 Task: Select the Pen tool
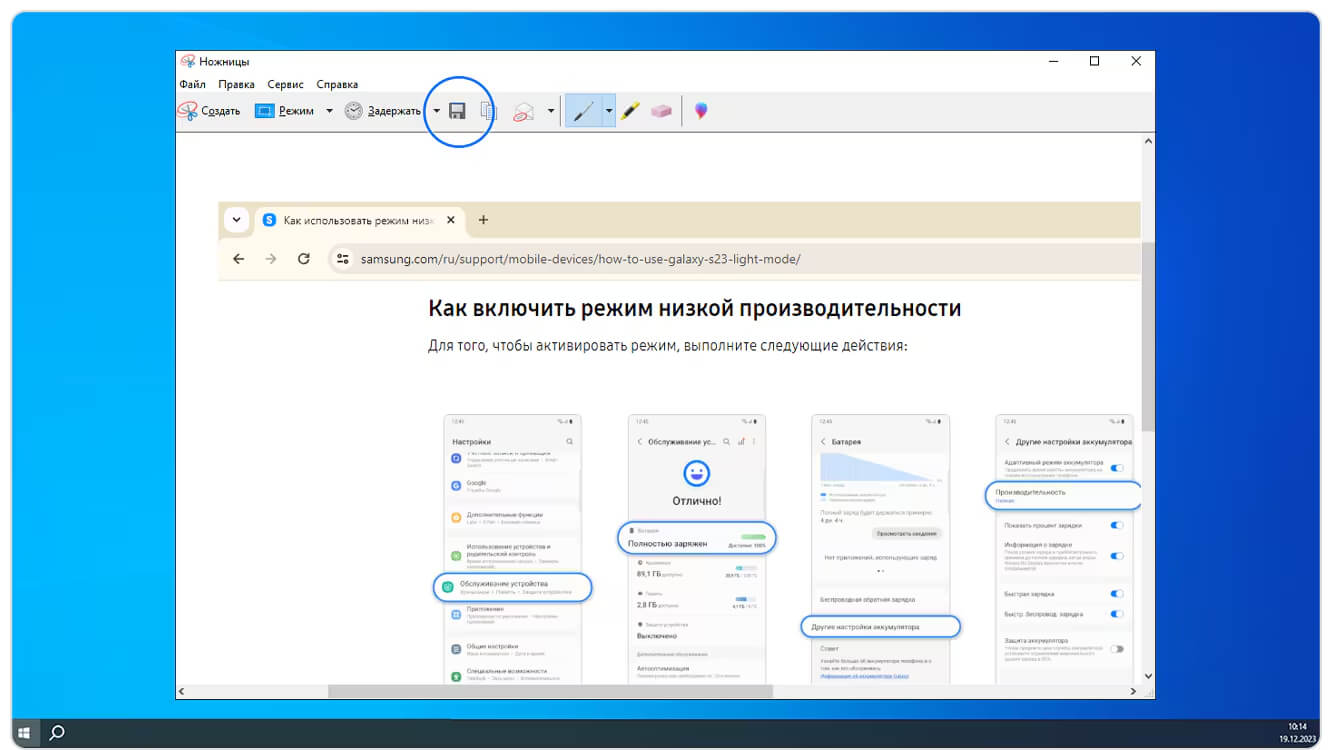[x=583, y=111]
